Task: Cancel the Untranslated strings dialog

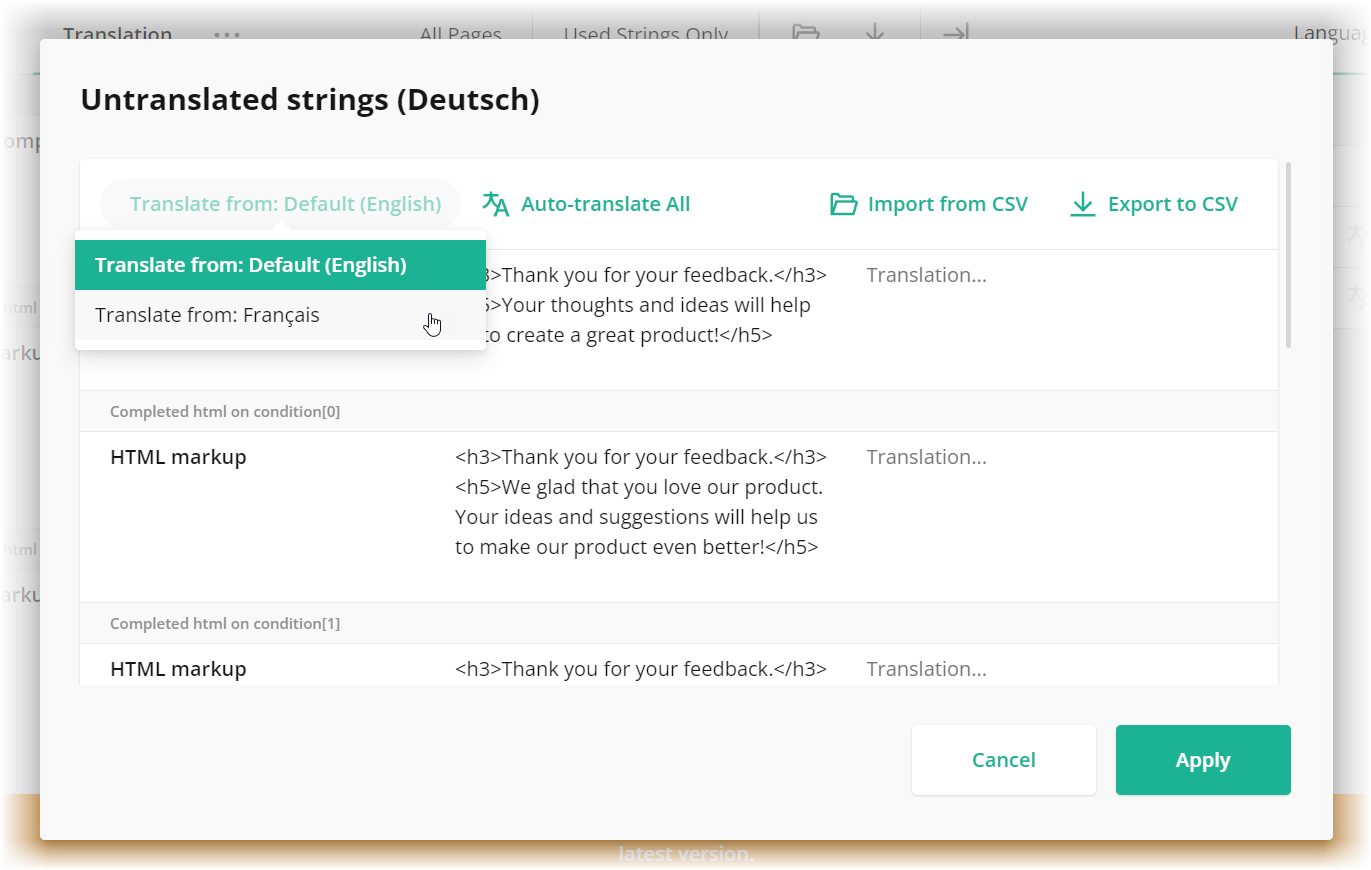Action: click(1003, 760)
